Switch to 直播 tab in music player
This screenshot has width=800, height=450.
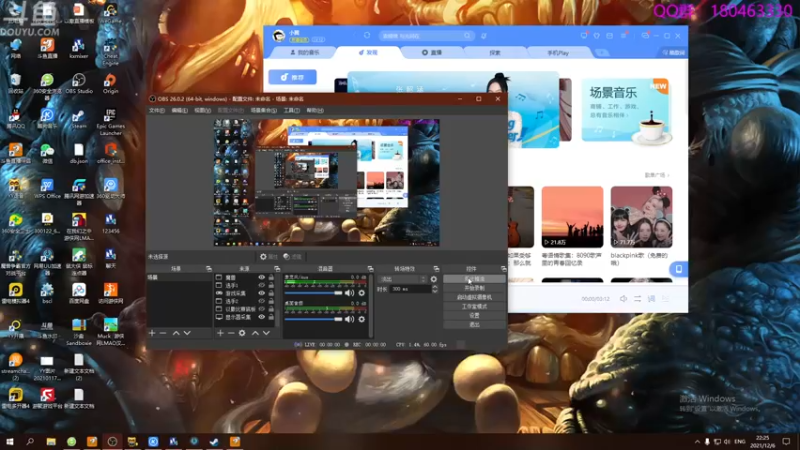point(432,53)
